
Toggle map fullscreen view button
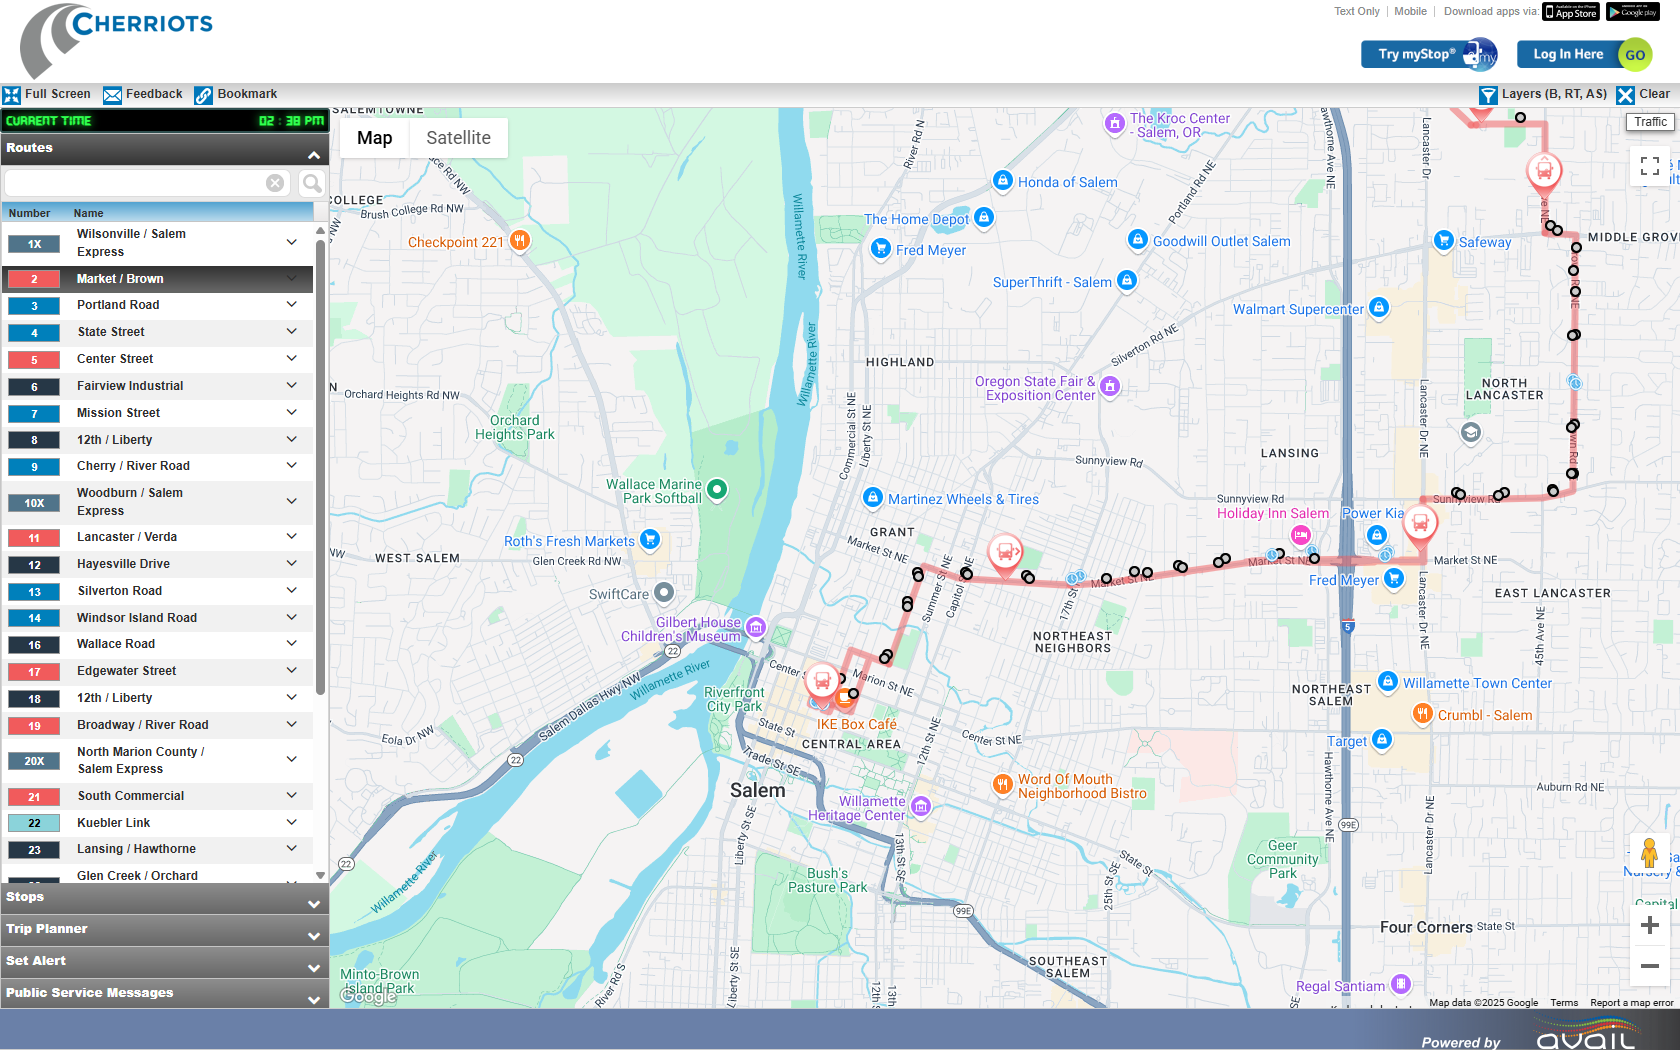pyautogui.click(x=1649, y=166)
